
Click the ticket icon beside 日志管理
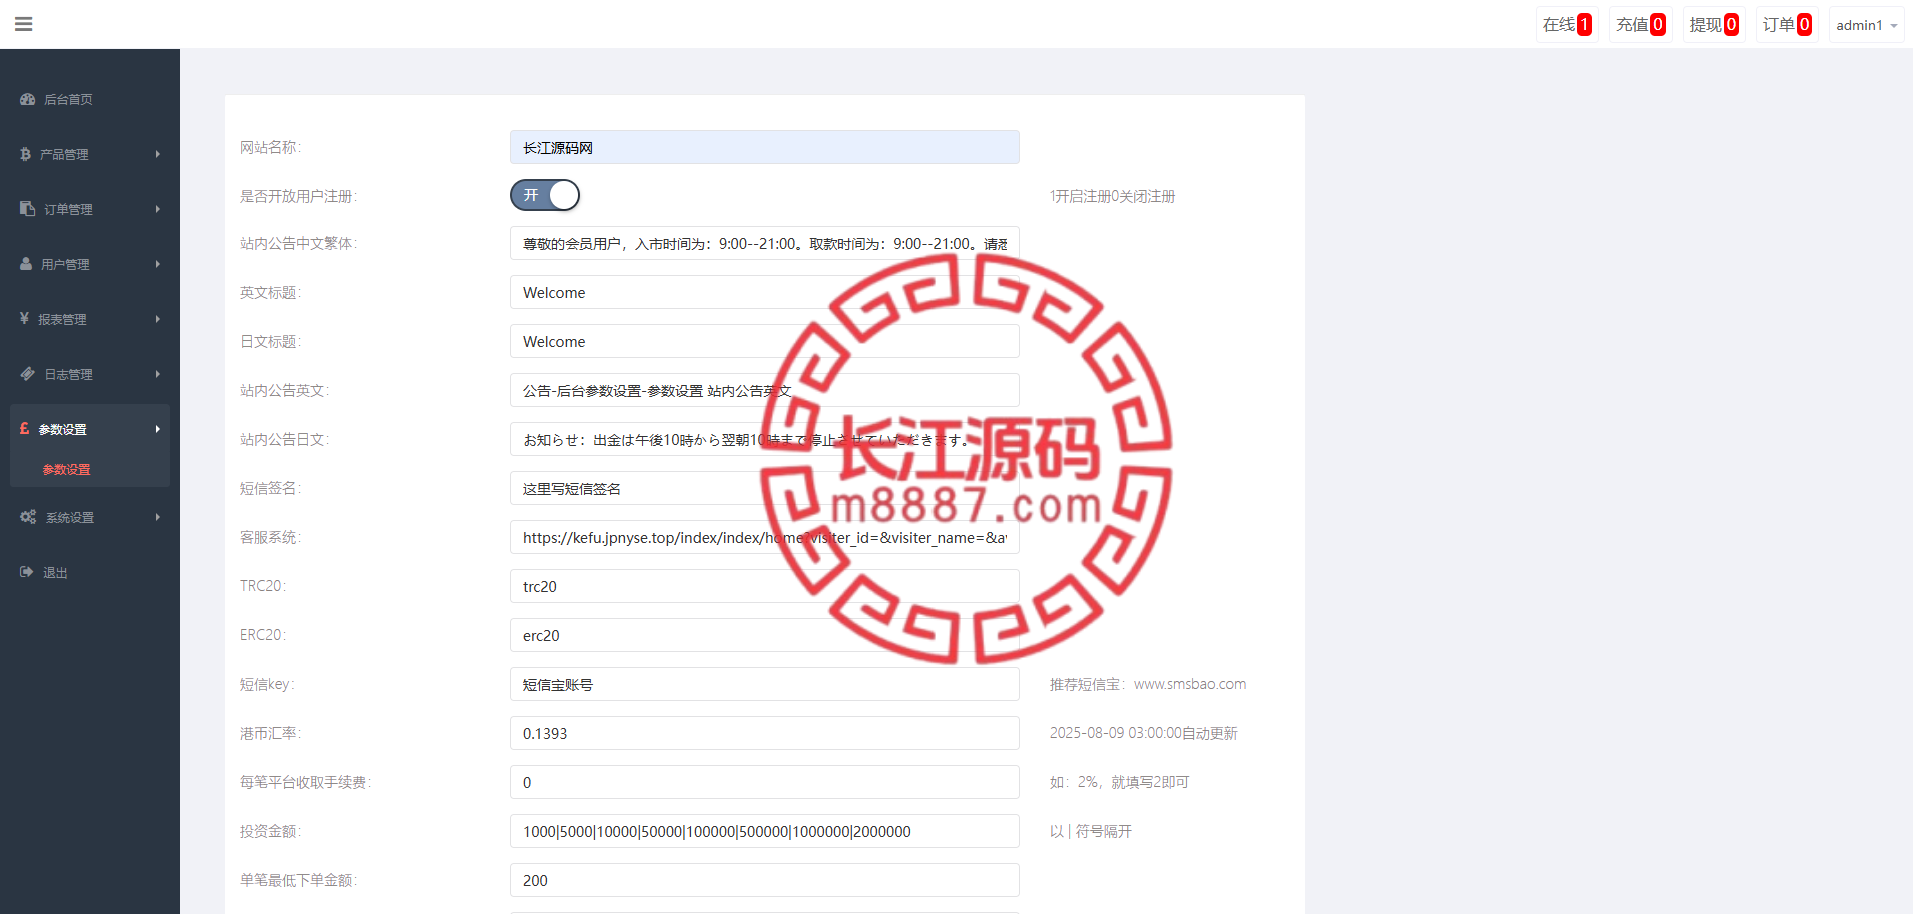(x=28, y=374)
